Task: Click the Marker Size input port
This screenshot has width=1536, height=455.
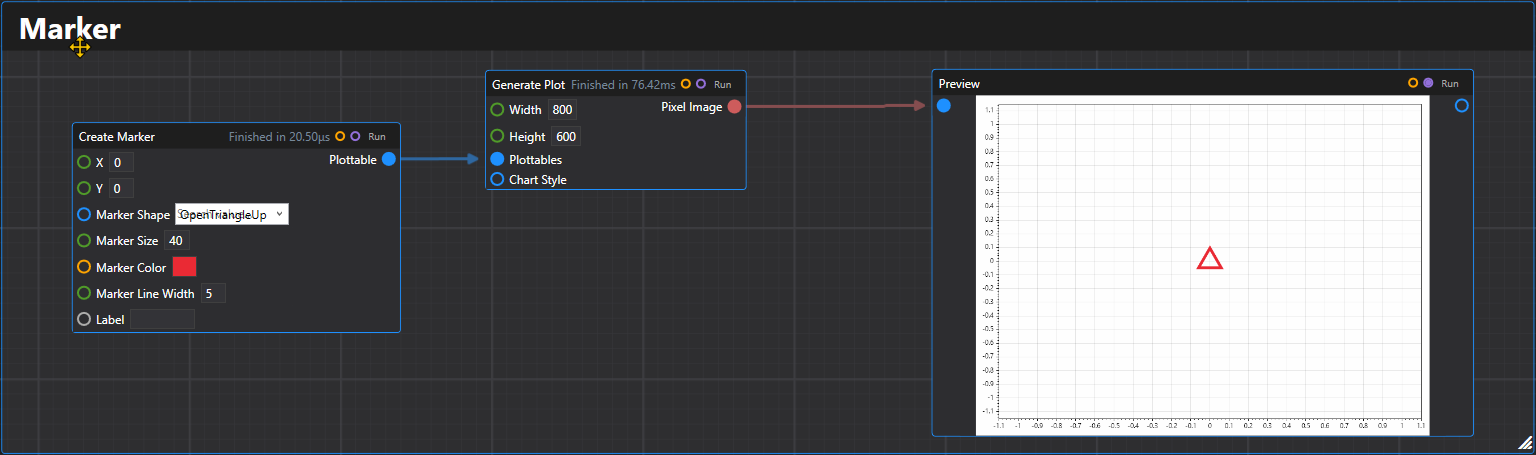Action: [x=84, y=240]
